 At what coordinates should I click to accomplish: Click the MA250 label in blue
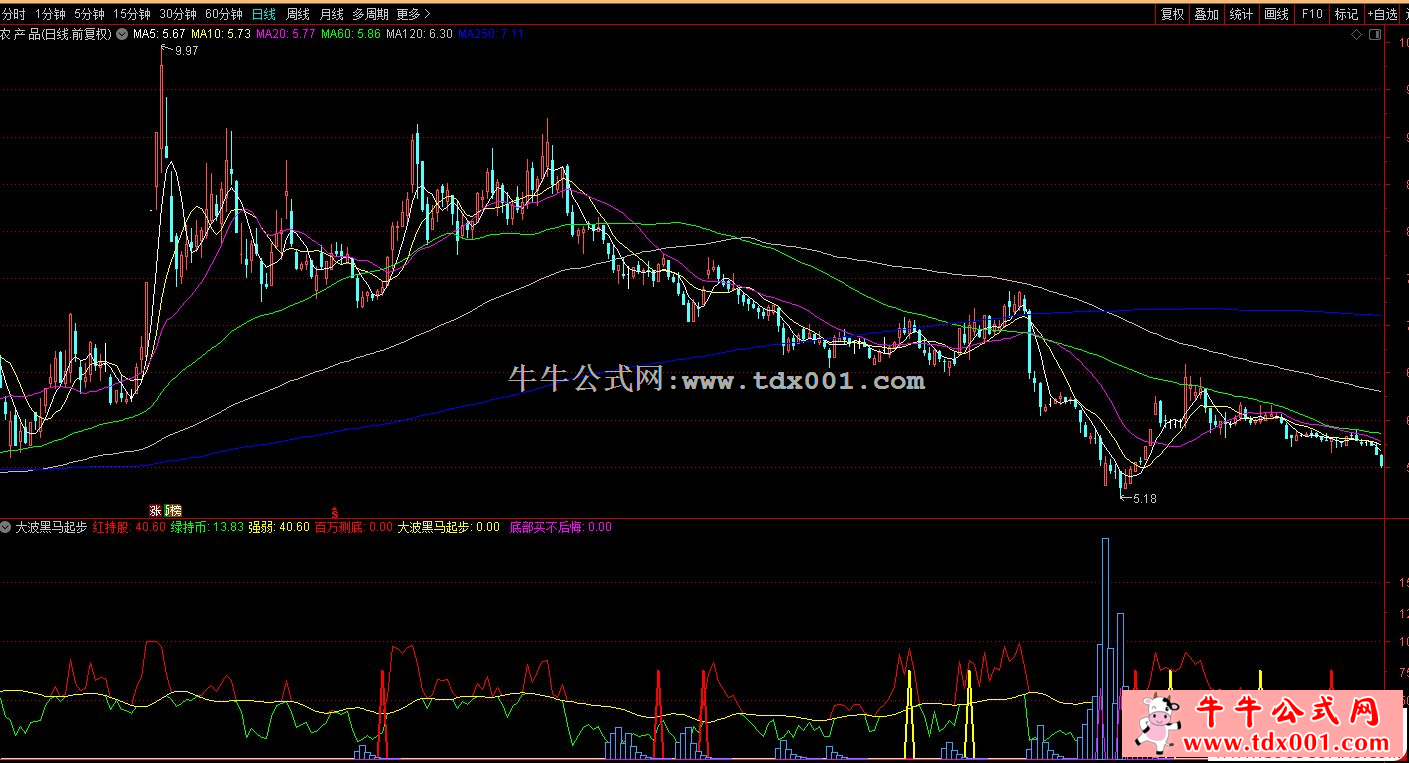(491, 34)
